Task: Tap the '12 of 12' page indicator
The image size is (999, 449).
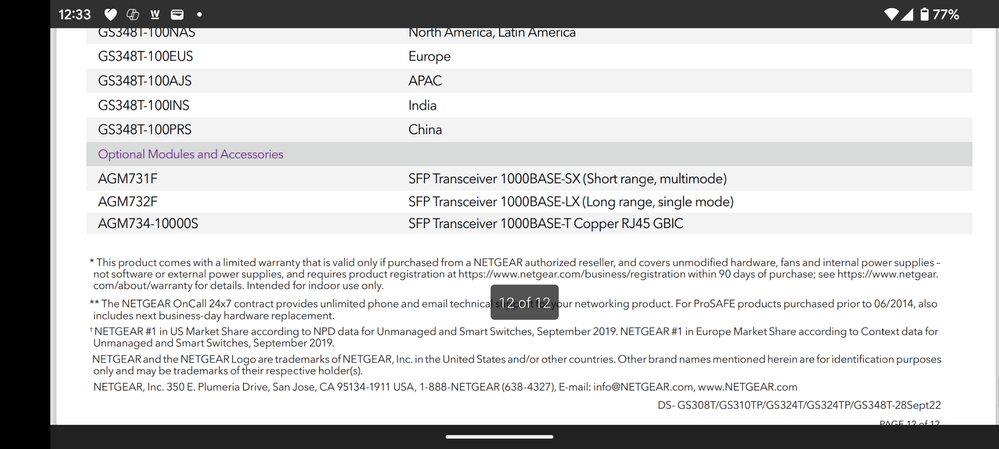Action: coord(524,303)
